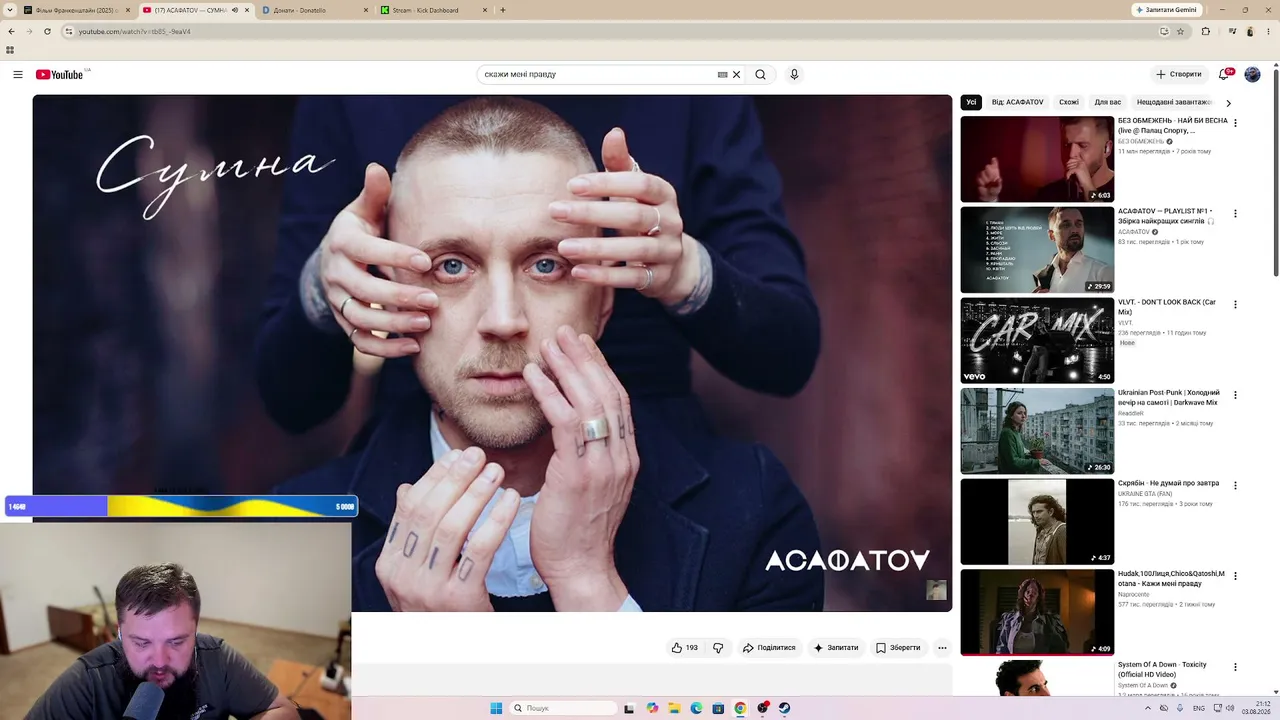Run the search with magnifier button
This screenshot has height=720, width=1280.
(760, 74)
